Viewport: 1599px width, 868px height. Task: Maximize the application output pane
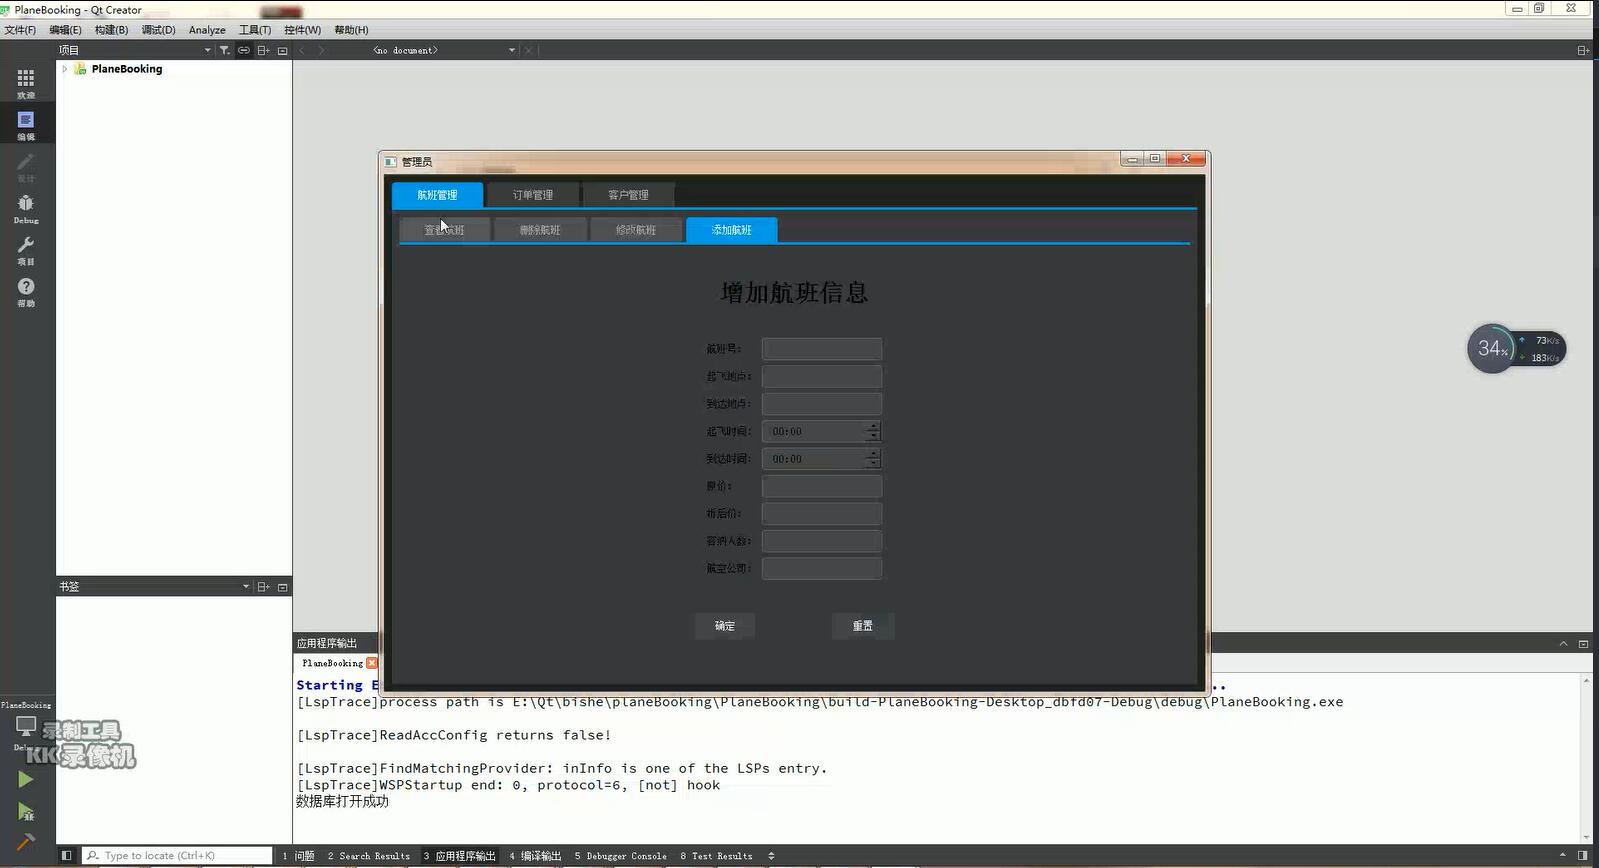coord(1583,643)
